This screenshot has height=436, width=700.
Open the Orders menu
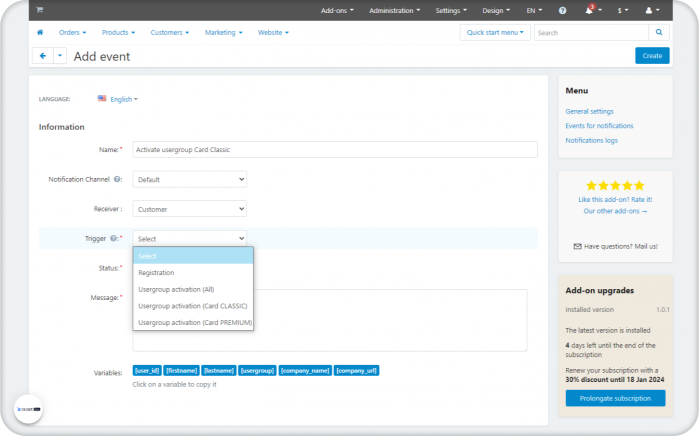72,32
